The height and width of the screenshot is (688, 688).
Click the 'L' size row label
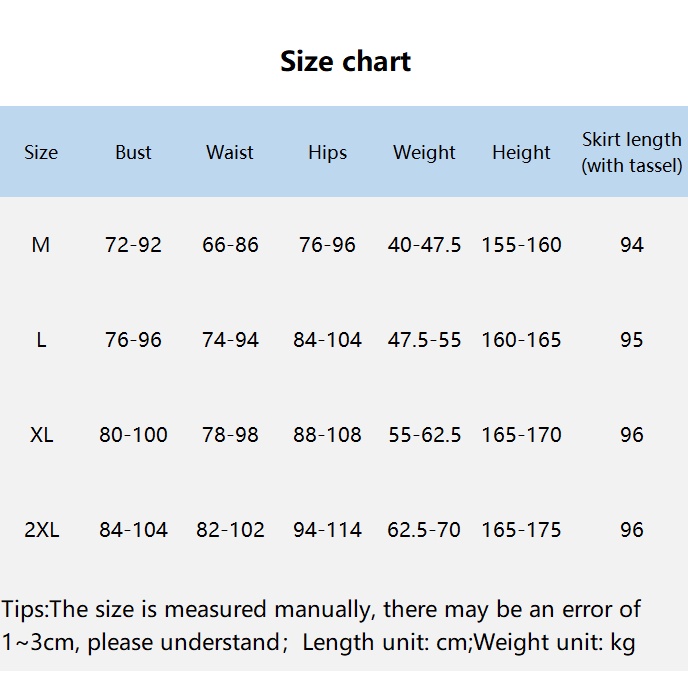[41, 340]
